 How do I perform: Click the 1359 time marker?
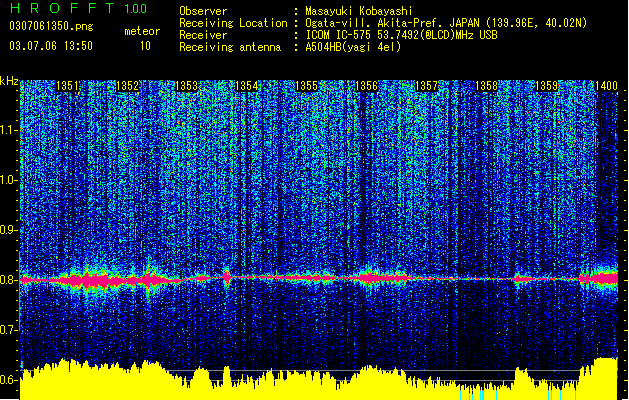pyautogui.click(x=546, y=86)
